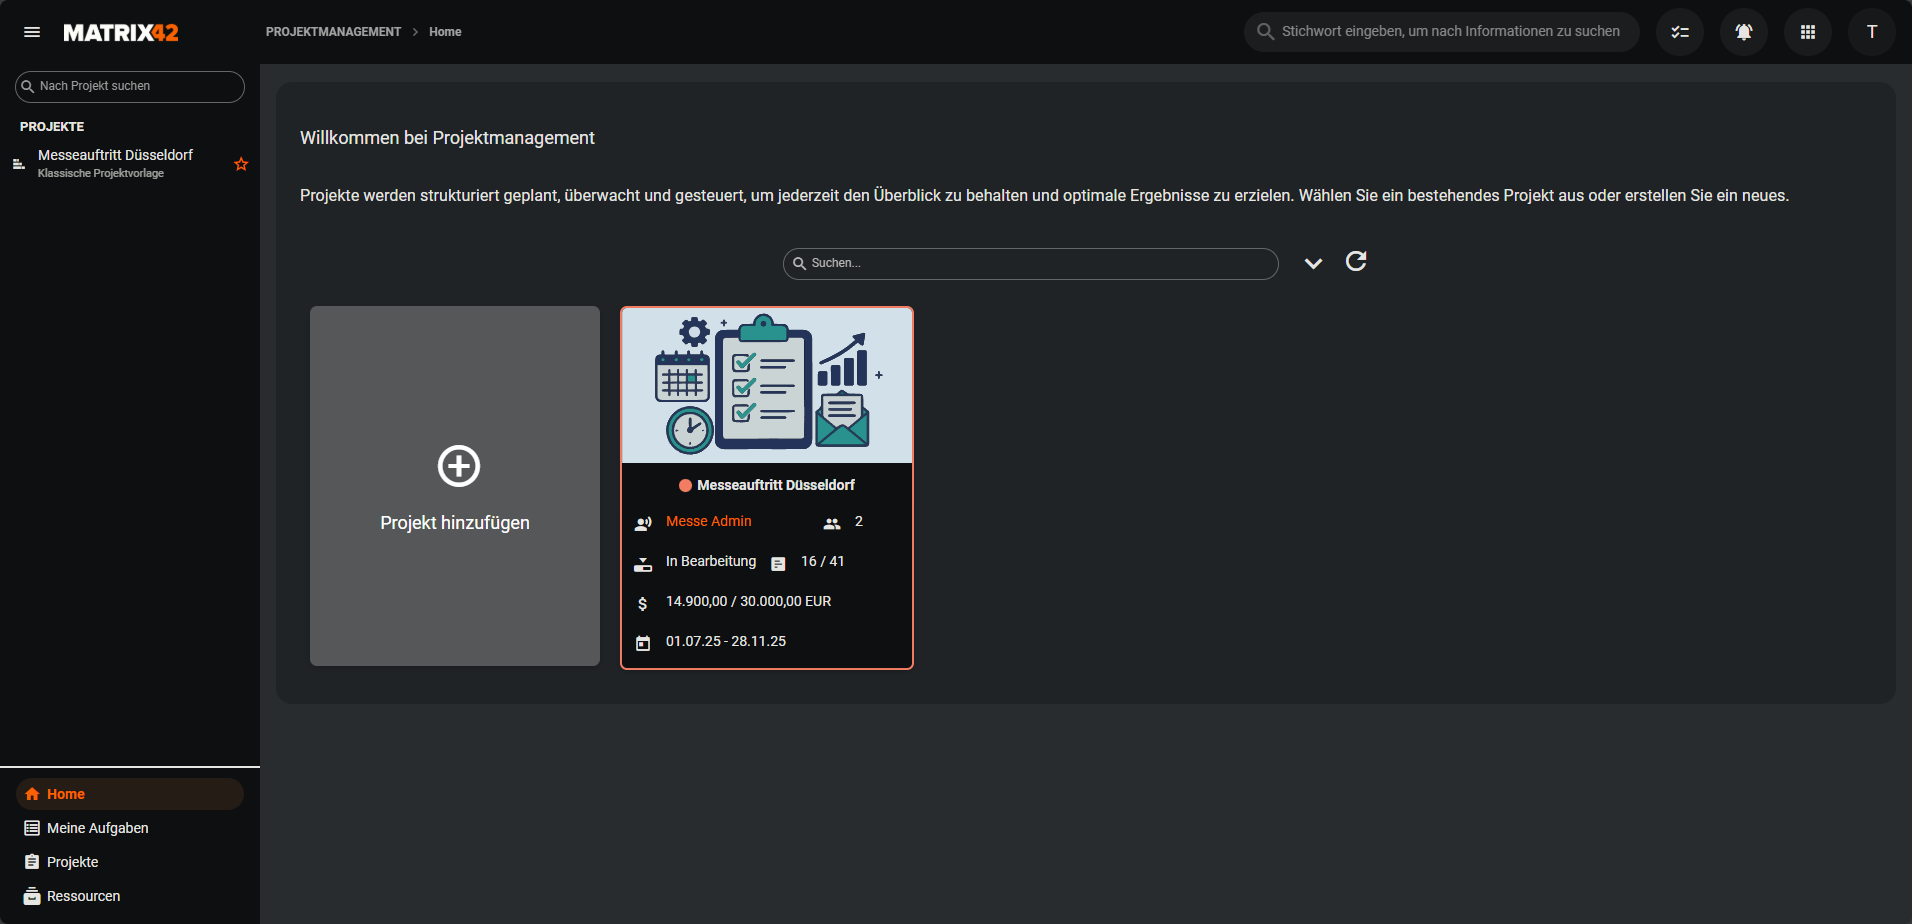Open the apps grid launcher

pyautogui.click(x=1807, y=32)
